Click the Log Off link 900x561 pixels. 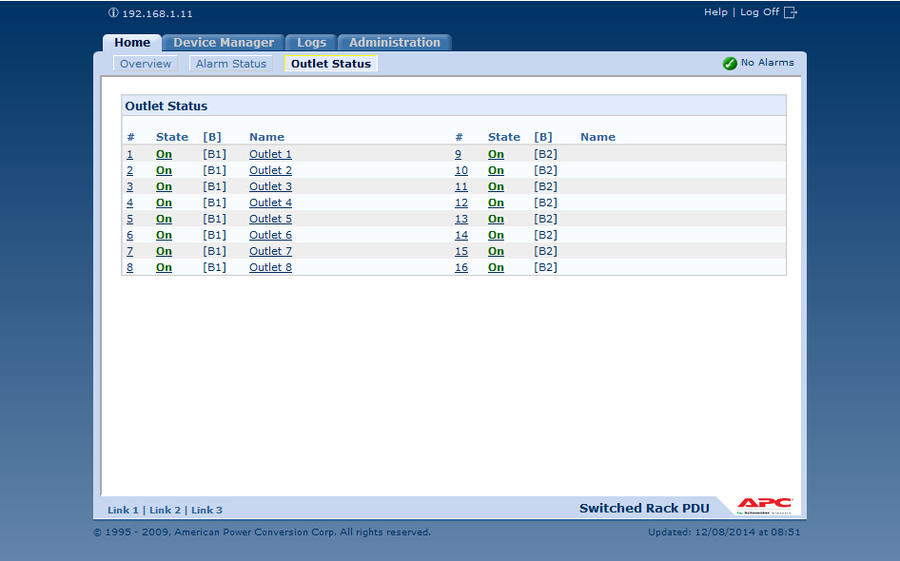(x=759, y=12)
